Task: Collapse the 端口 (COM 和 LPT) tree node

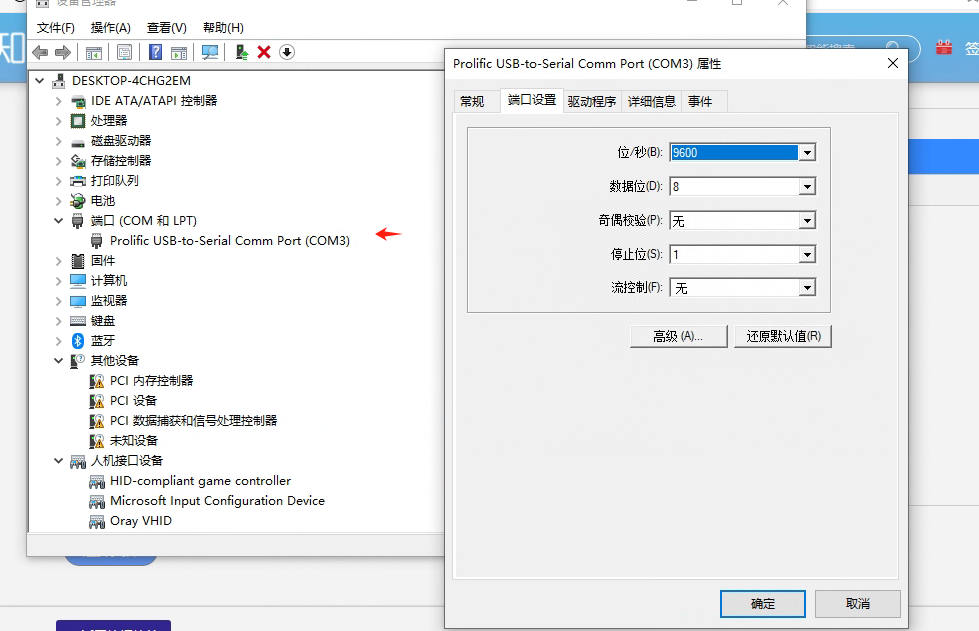Action: pos(59,220)
